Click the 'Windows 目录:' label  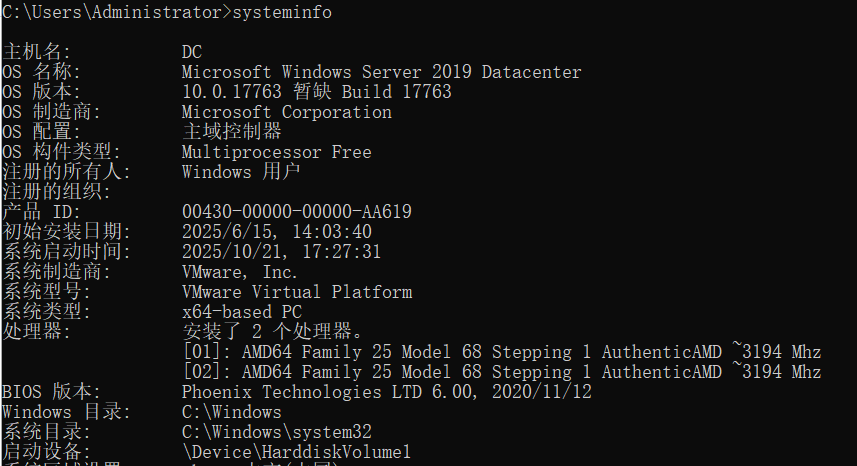[67, 412]
